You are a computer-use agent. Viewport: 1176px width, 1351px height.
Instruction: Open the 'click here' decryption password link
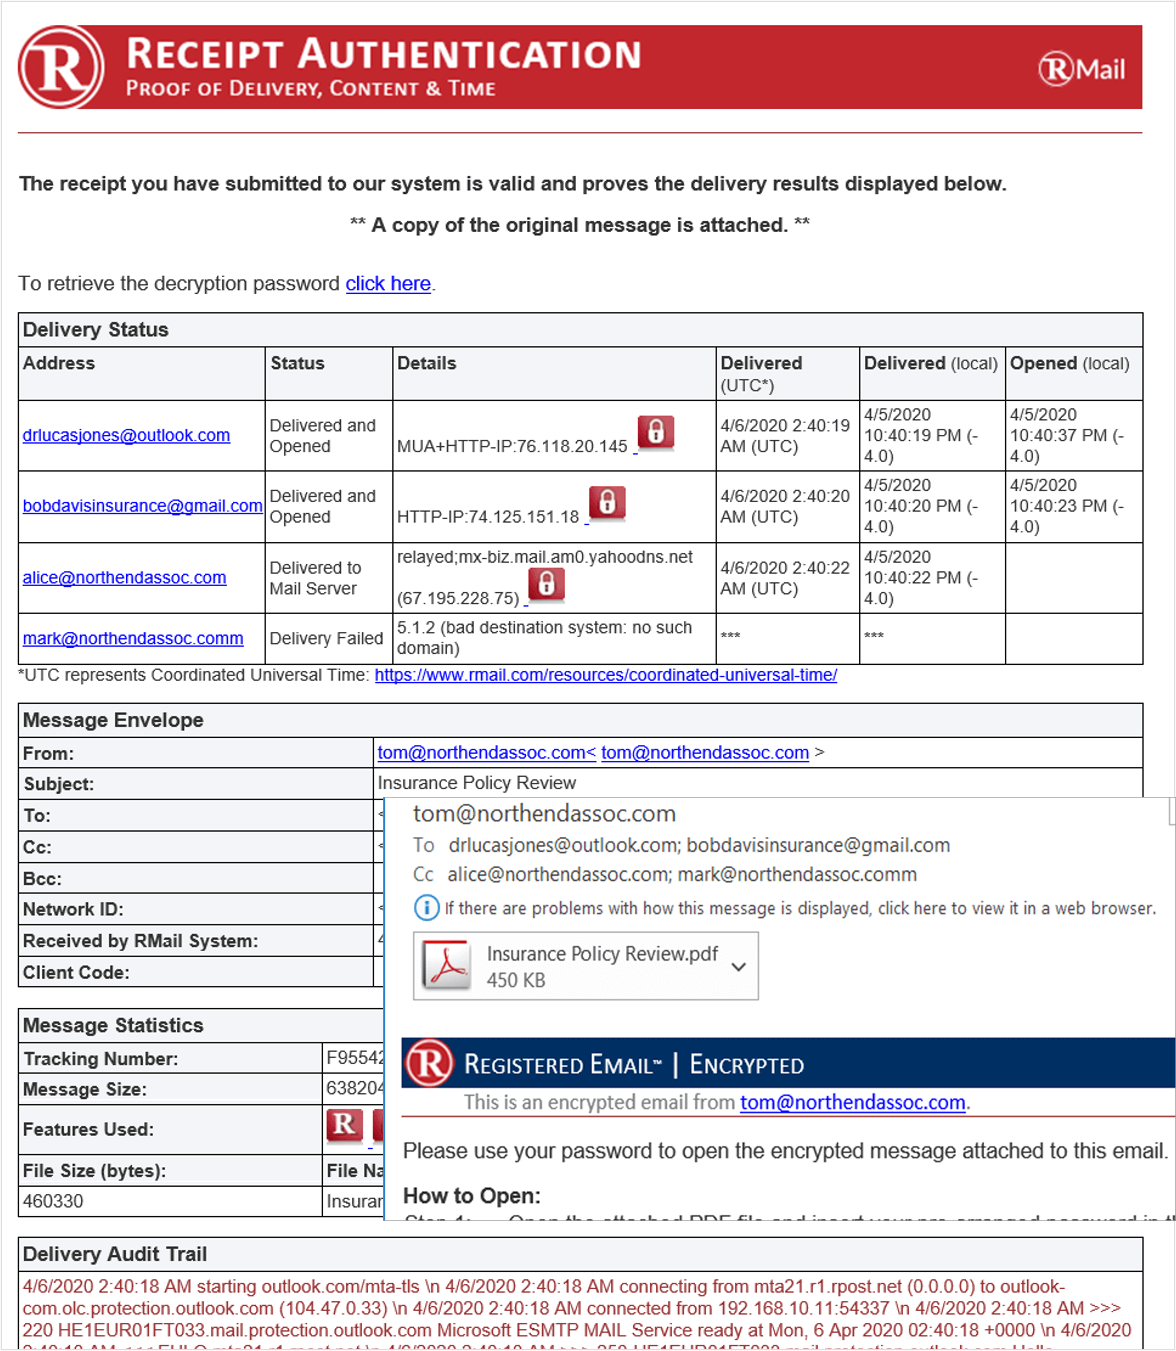point(388,284)
